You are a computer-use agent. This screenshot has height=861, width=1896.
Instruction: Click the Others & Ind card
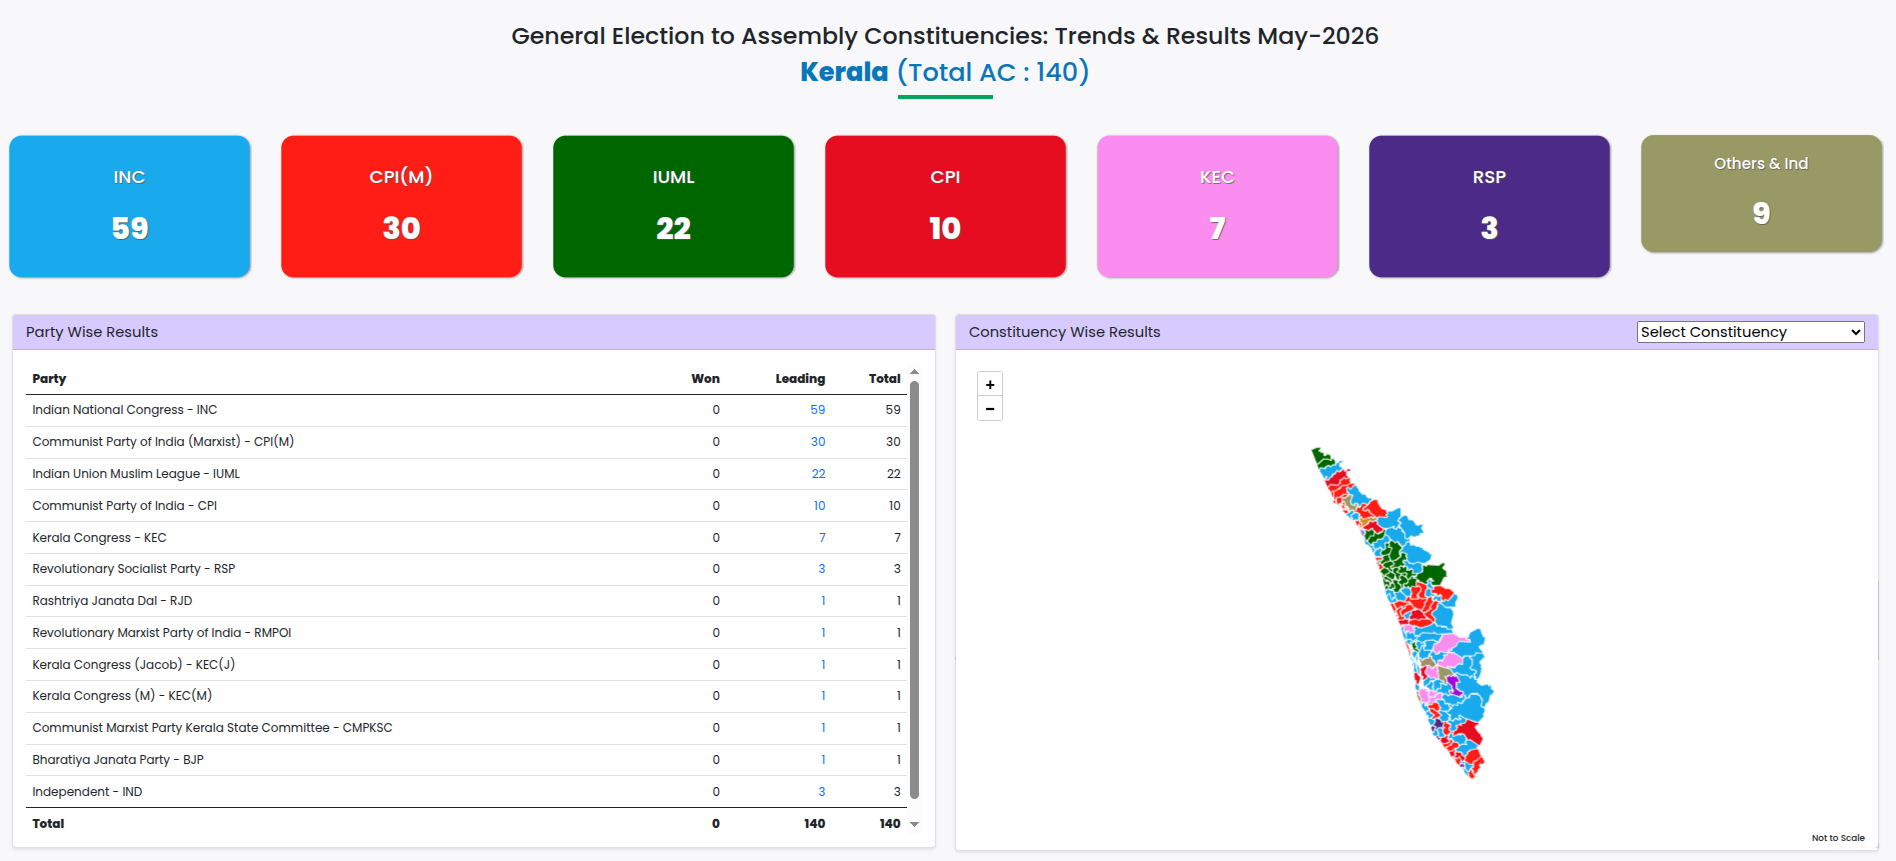tap(1762, 194)
